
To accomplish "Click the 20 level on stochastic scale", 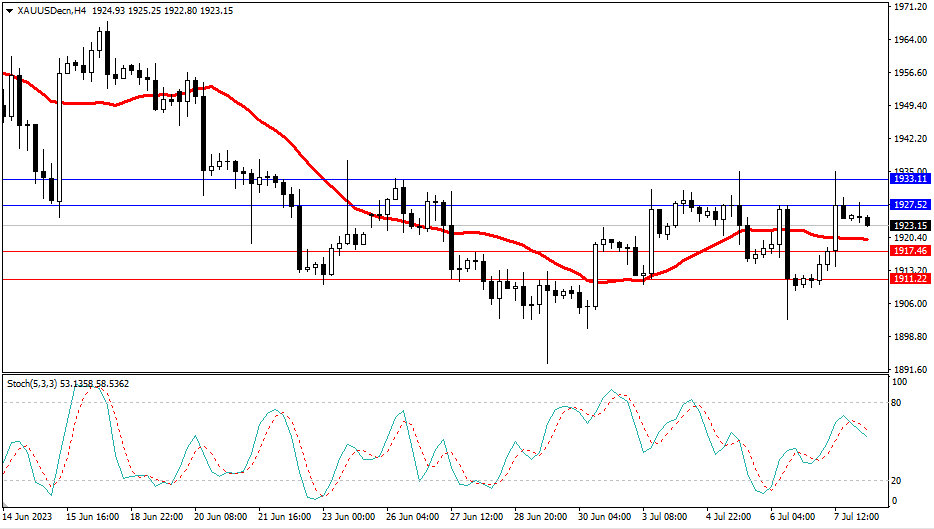I will pyautogui.click(x=897, y=481).
